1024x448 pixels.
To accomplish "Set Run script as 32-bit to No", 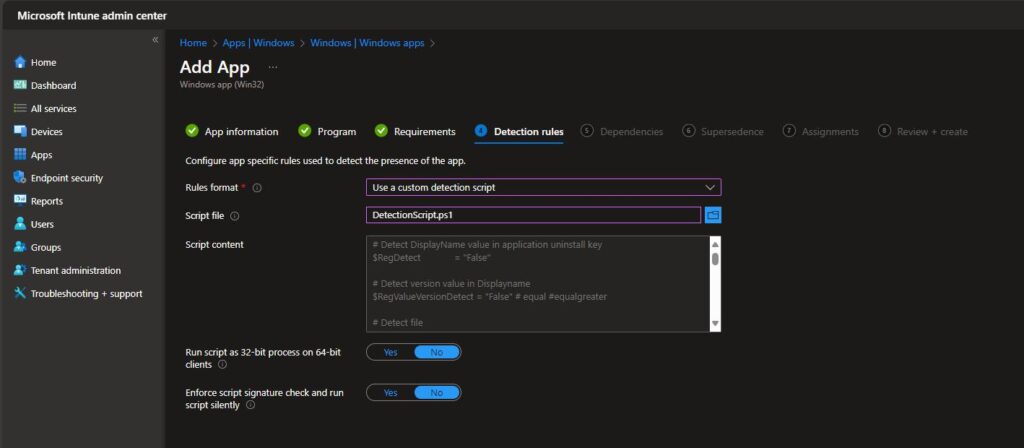I will pyautogui.click(x=437, y=352).
